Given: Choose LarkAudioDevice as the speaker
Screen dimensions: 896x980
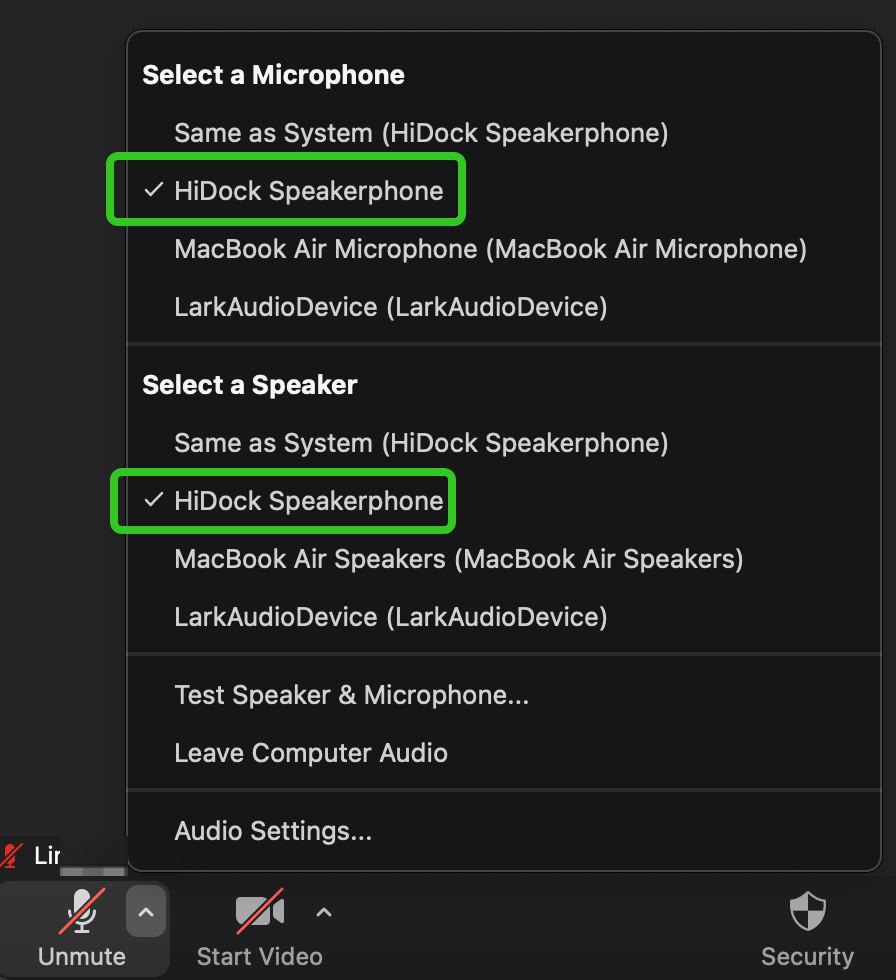Looking at the screenshot, I should tap(391, 617).
